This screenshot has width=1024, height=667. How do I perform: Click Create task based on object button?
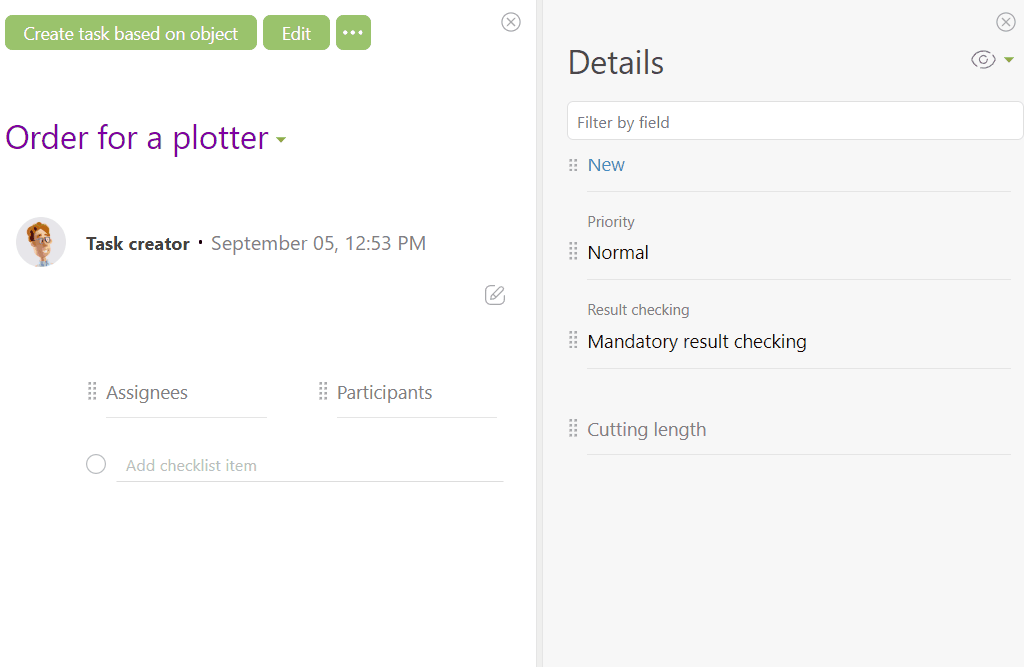131,33
